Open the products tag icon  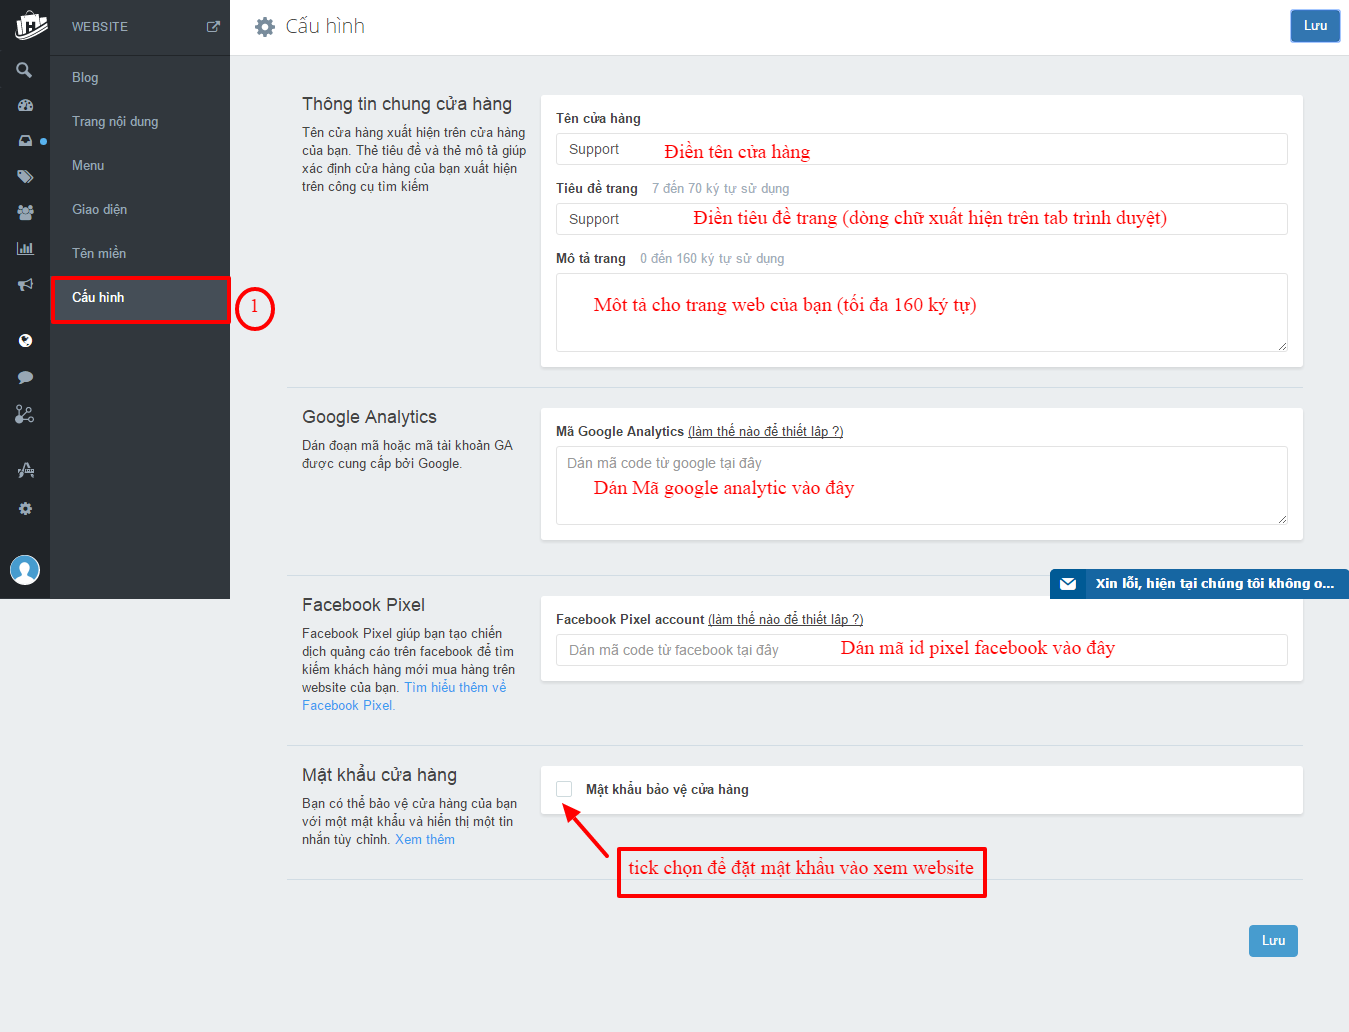coord(25,177)
